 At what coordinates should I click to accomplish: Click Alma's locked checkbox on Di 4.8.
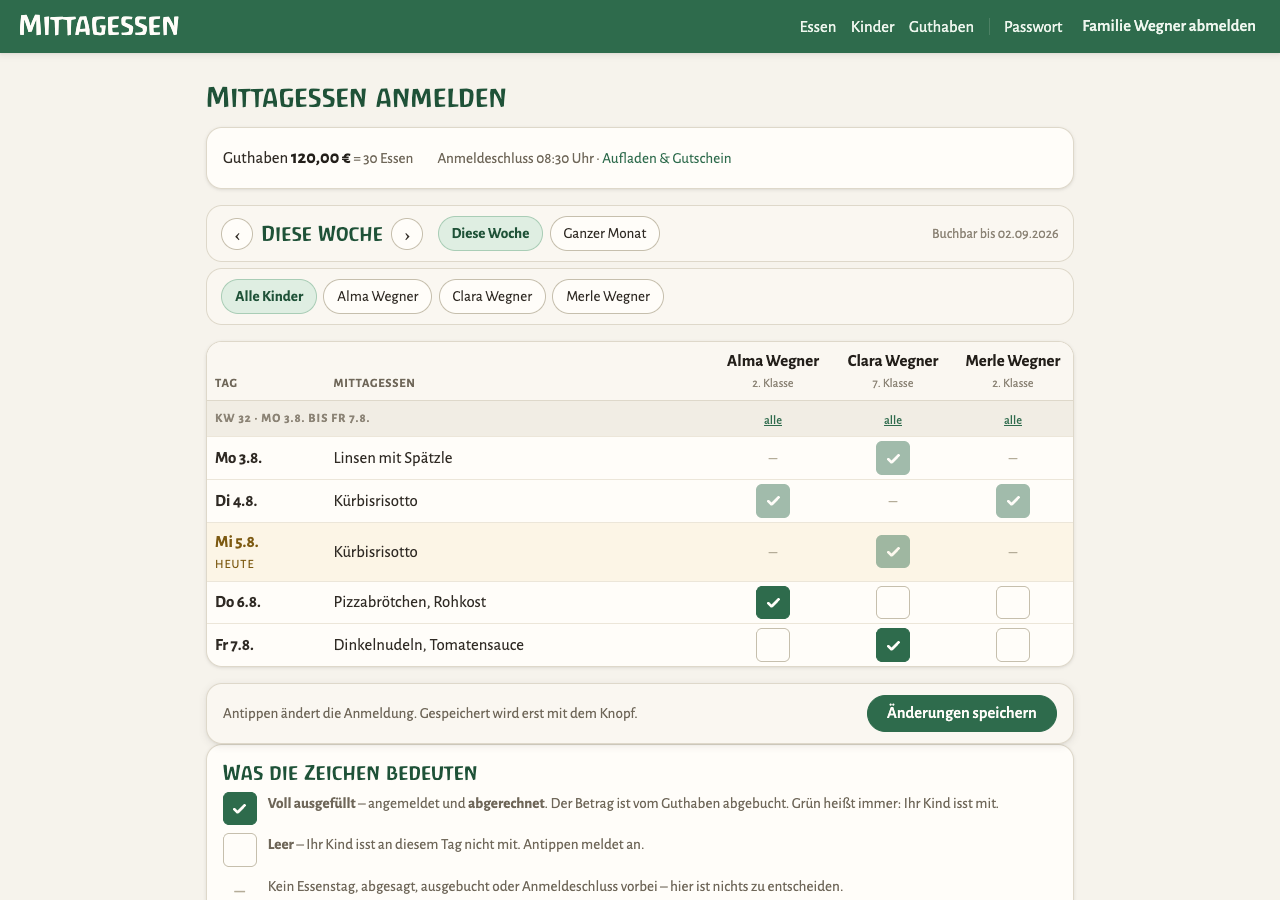[773, 501]
